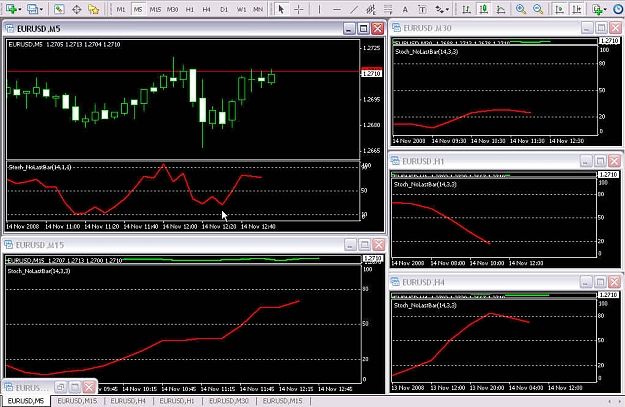The height and width of the screenshot is (407, 625).
Task: Open the Periods clock icon
Action: click(619, 9)
